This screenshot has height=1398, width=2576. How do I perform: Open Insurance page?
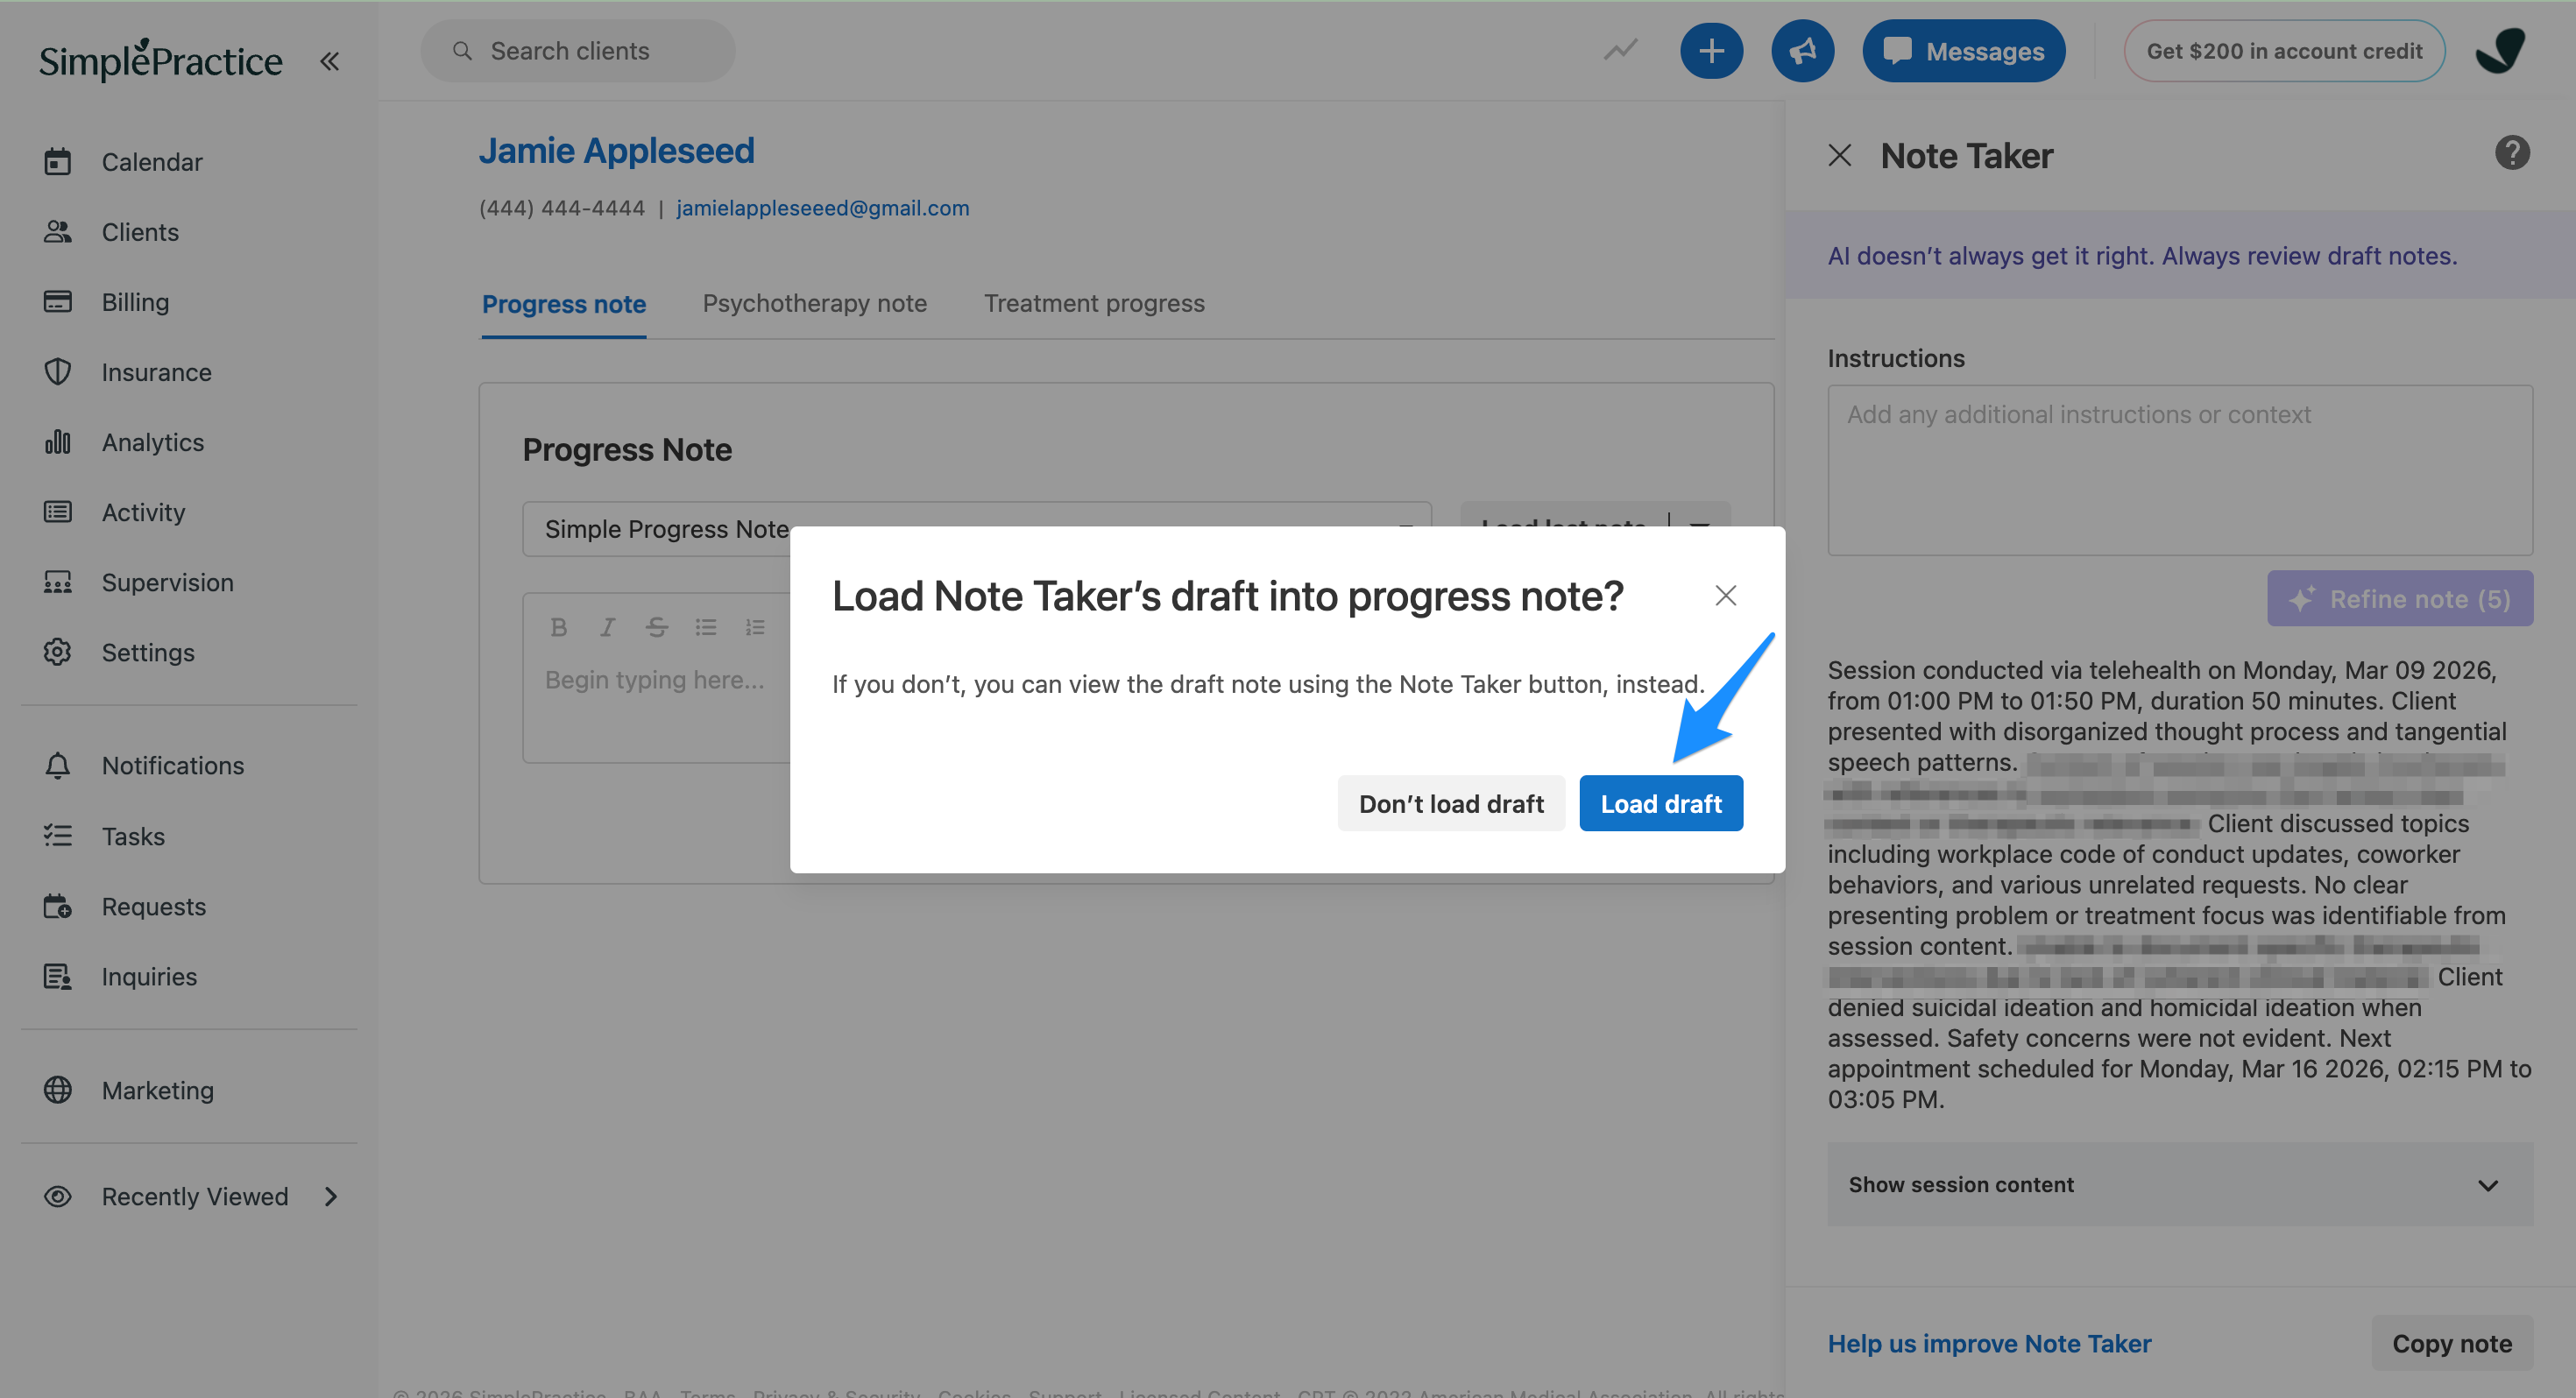(x=156, y=371)
